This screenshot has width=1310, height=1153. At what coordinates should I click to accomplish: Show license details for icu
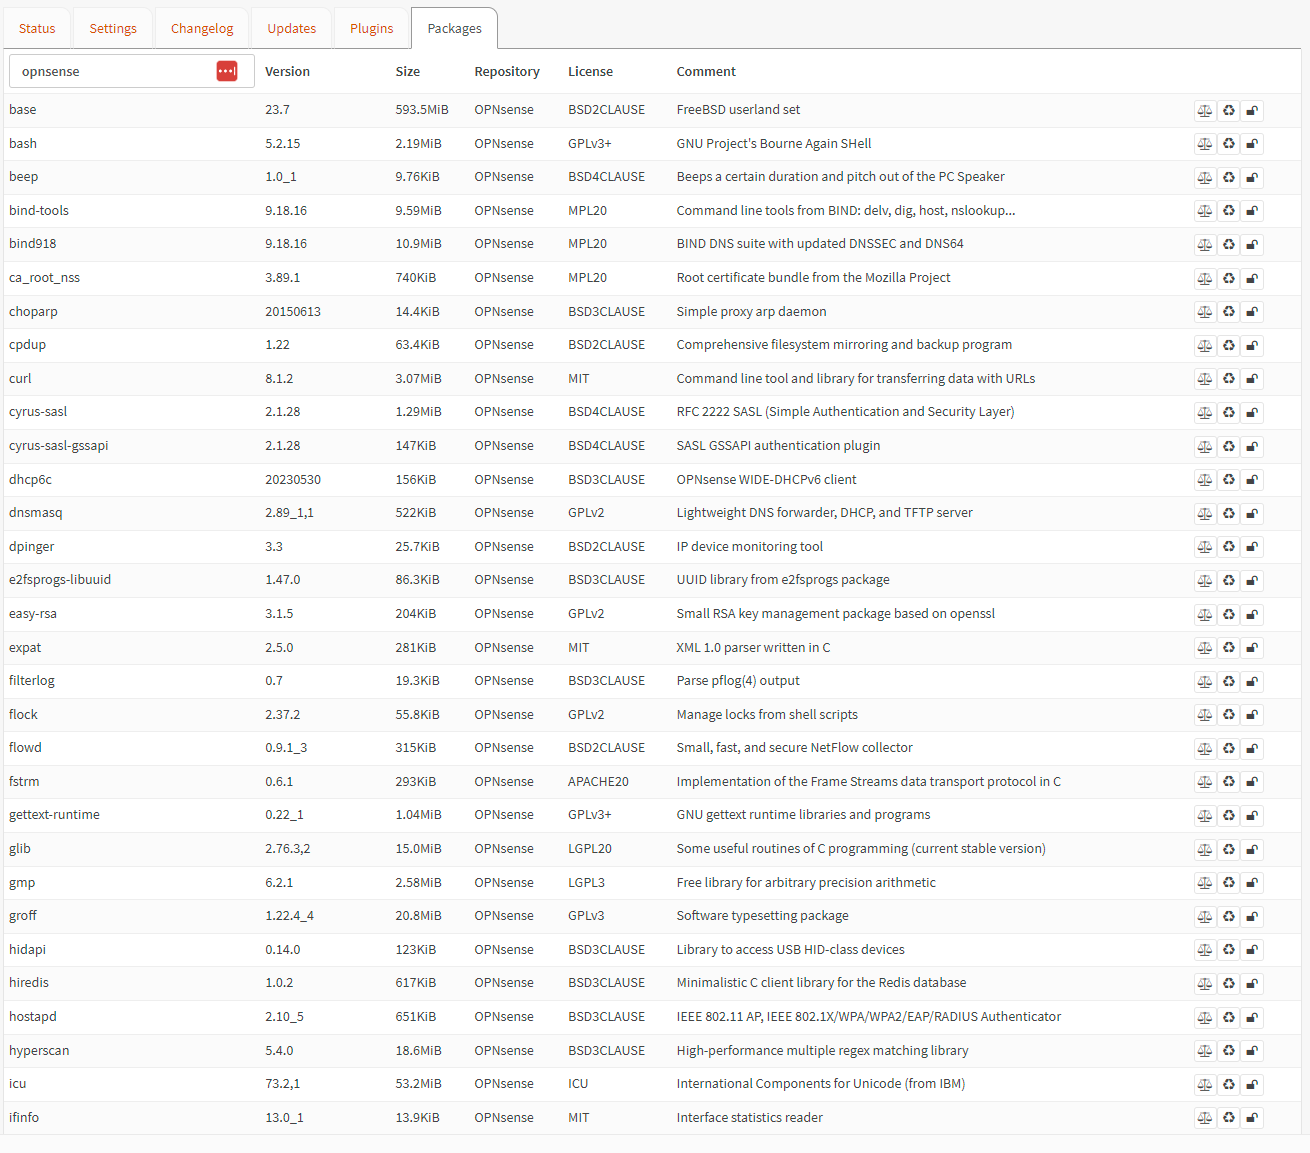coord(1205,1085)
